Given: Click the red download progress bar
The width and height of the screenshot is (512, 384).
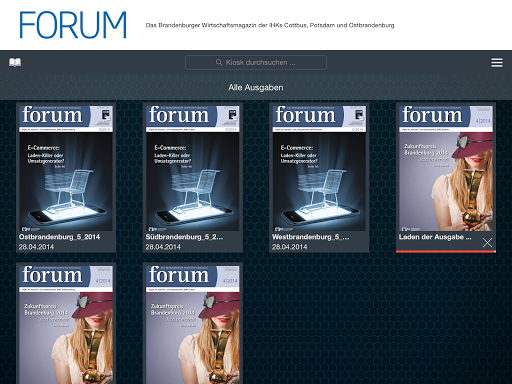Looking at the screenshot, I should (446, 251).
